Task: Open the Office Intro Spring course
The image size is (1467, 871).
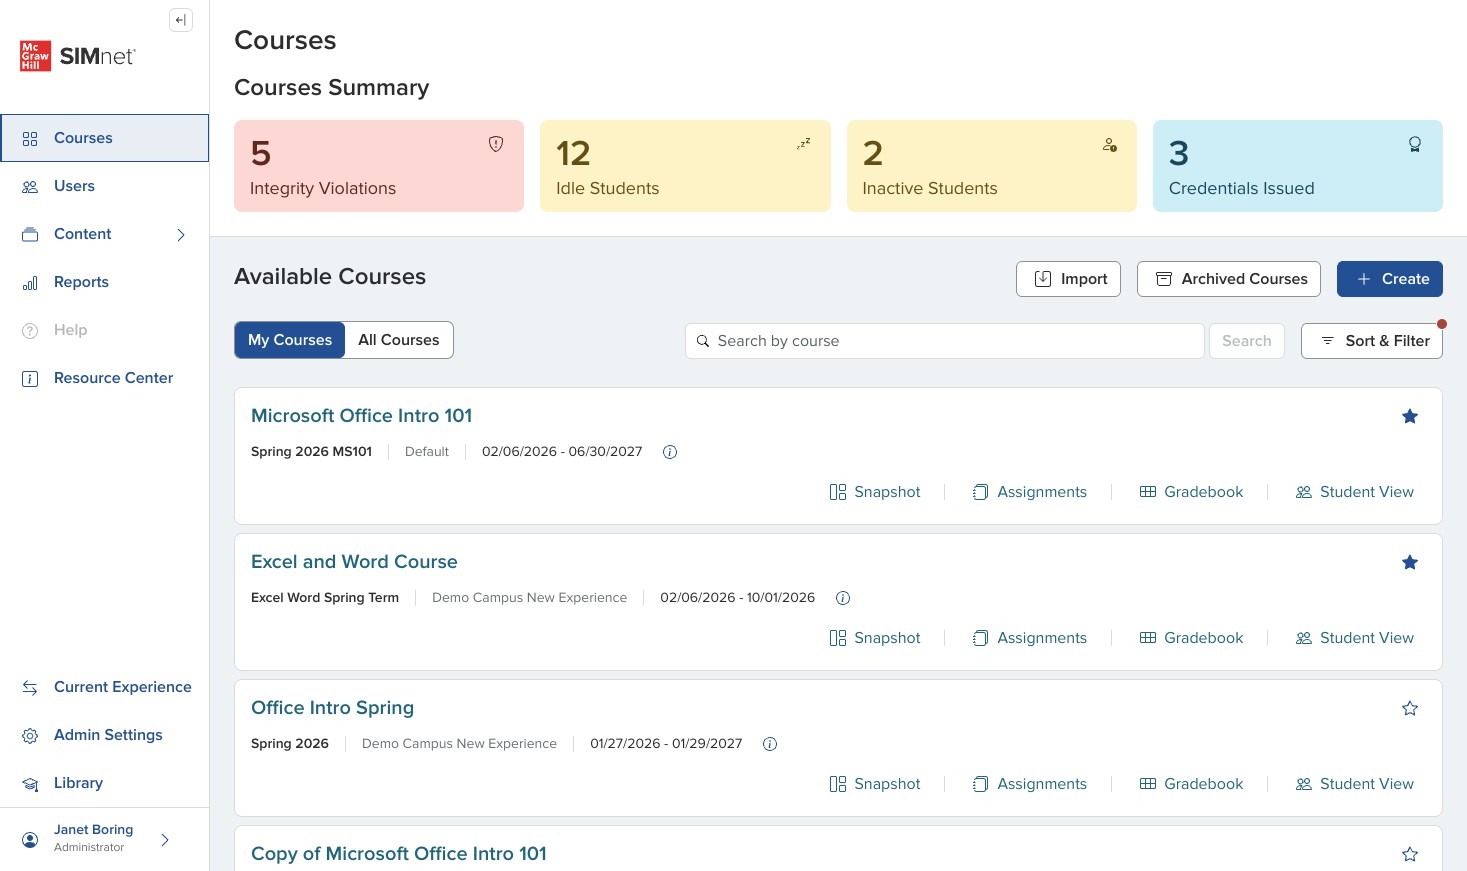Action: pos(332,708)
